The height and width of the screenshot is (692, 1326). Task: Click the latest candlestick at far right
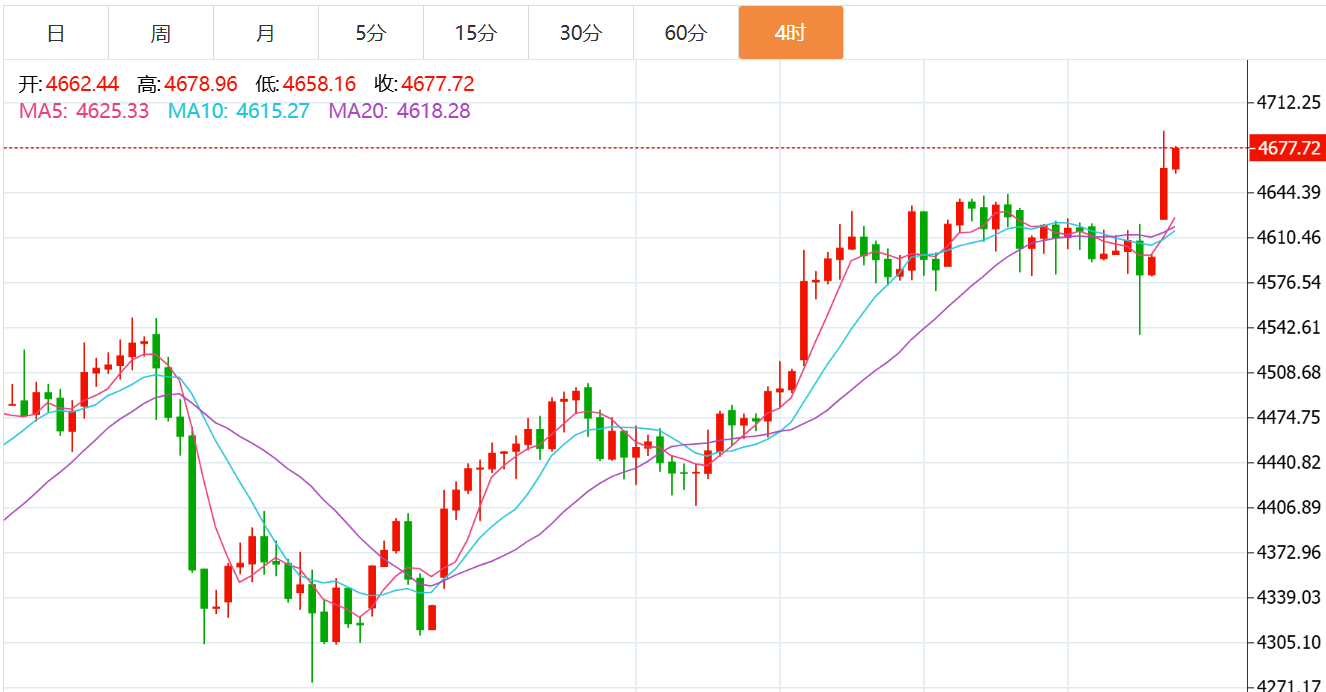1176,158
